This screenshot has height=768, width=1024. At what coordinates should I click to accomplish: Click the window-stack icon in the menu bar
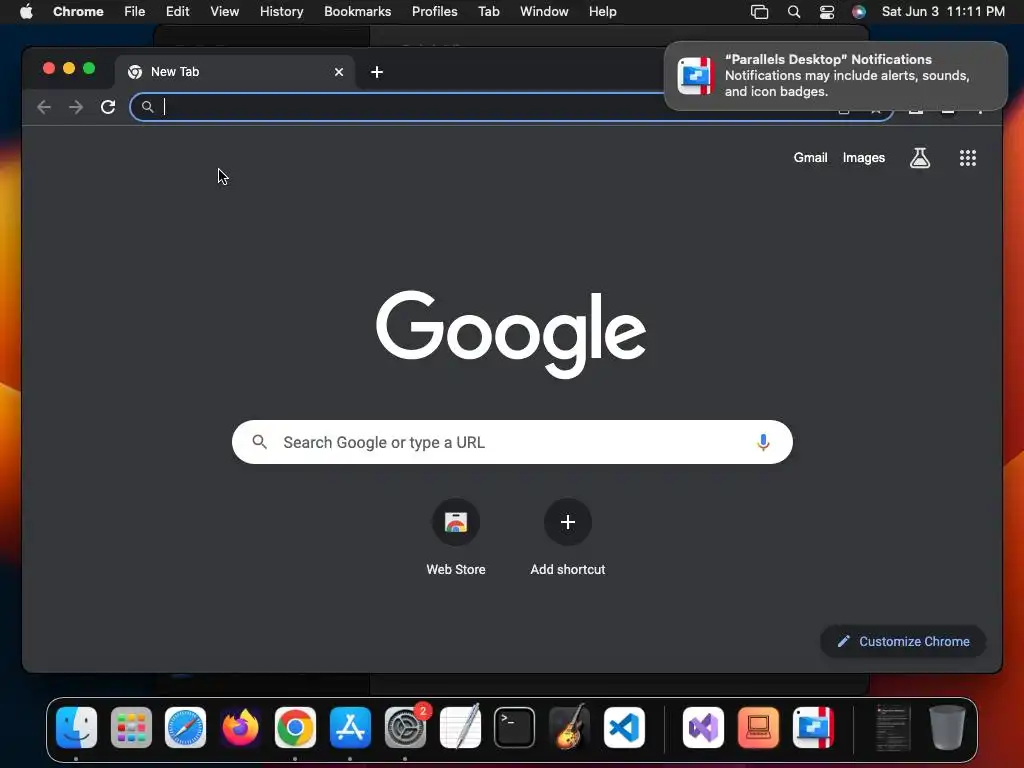coord(759,12)
